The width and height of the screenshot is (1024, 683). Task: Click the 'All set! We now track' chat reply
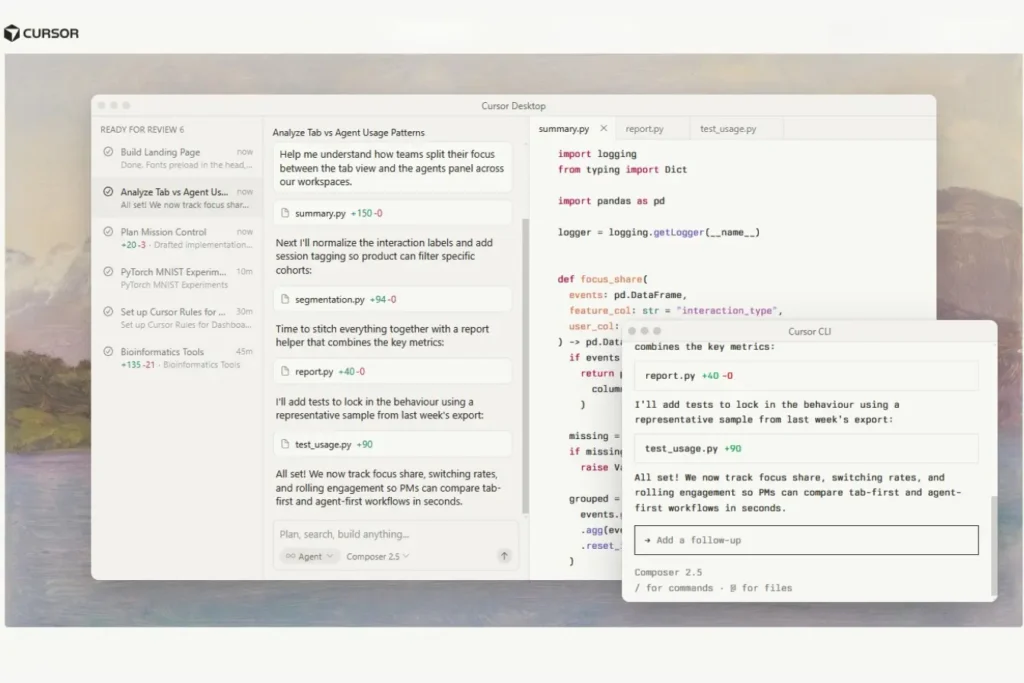388,488
